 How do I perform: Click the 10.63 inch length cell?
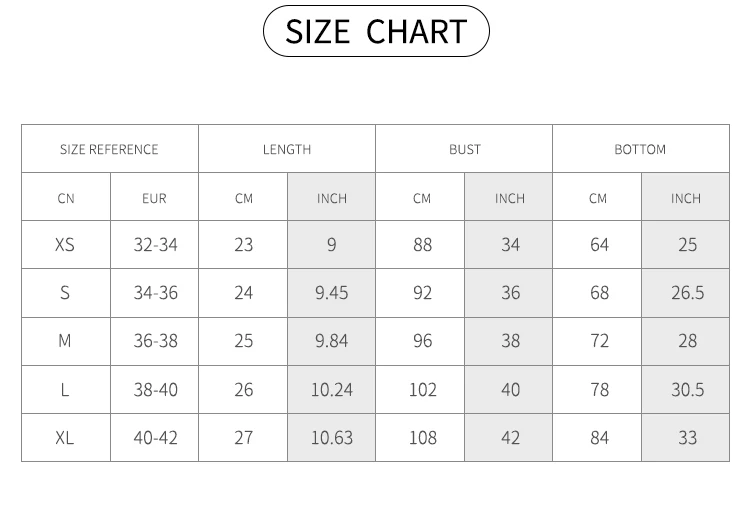coord(331,438)
